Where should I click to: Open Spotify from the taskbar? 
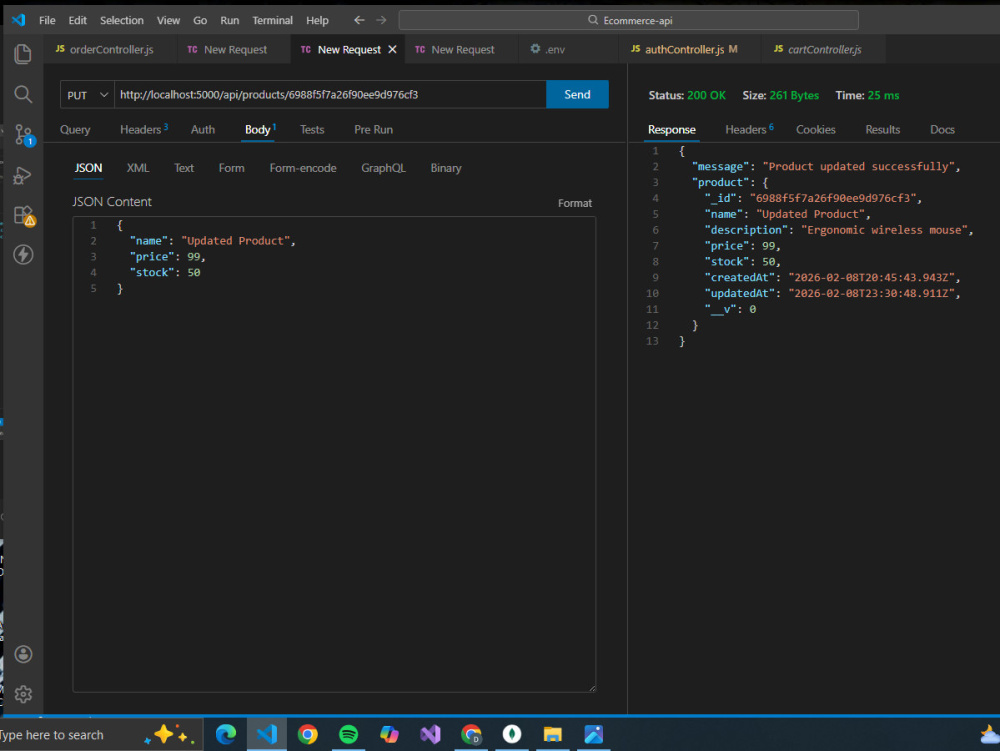click(348, 734)
